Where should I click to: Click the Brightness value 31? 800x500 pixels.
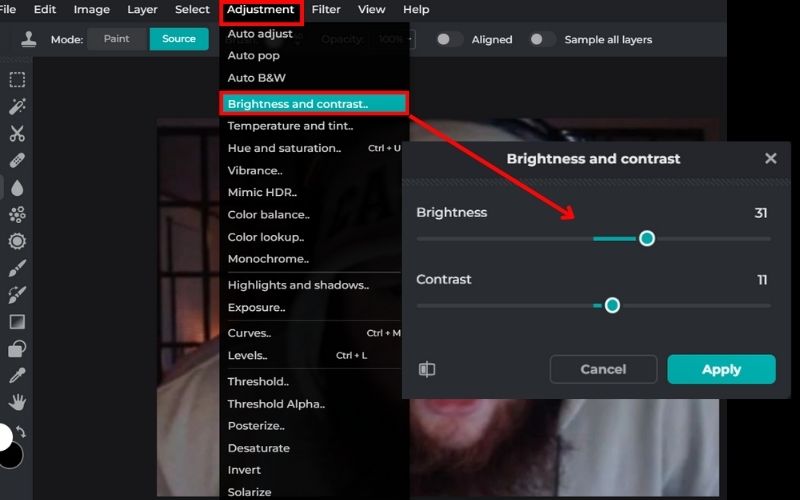[x=761, y=213]
